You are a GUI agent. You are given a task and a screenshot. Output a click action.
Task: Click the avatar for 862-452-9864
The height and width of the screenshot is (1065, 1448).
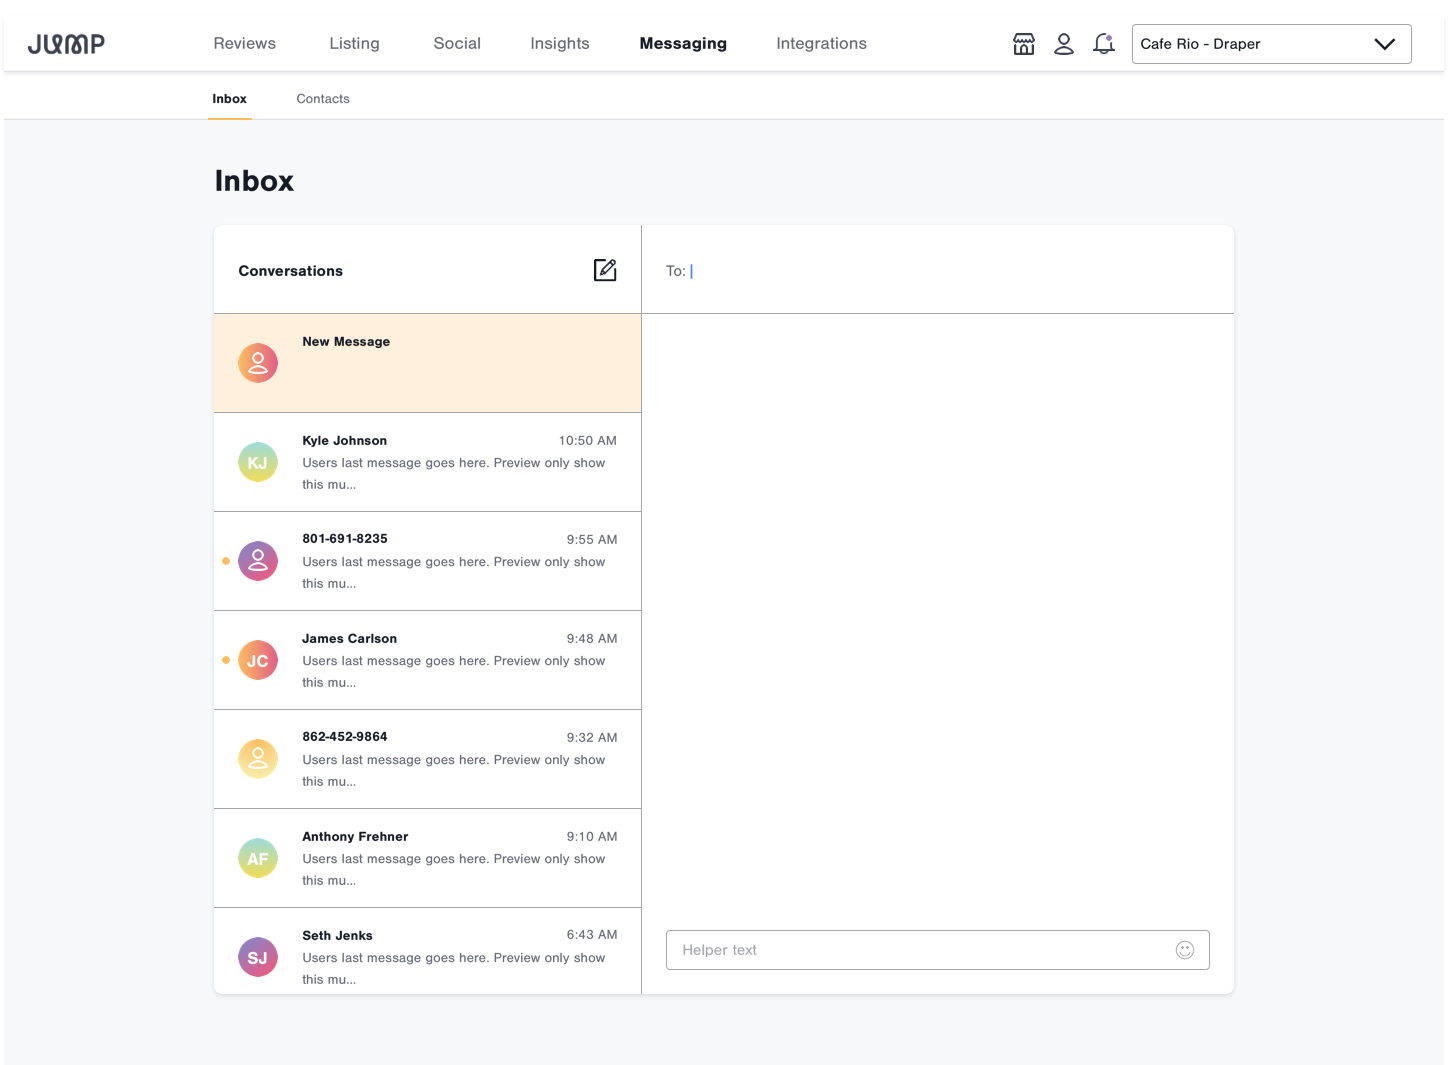click(258, 759)
